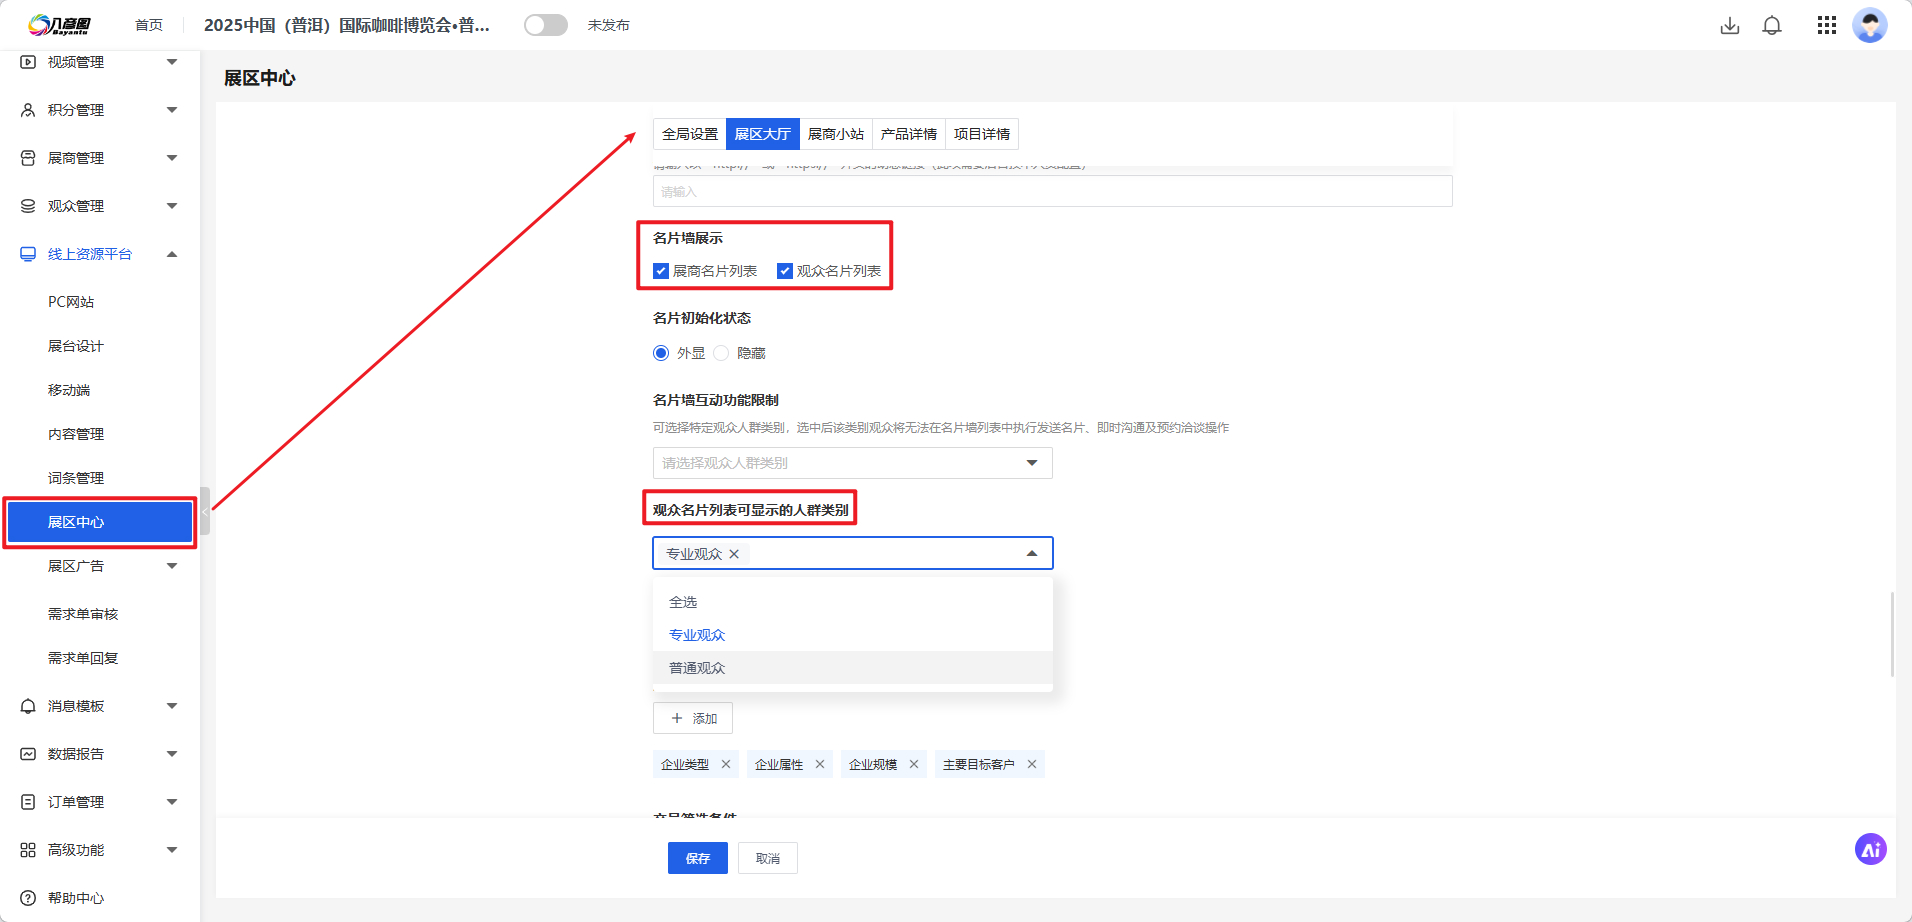Click the 请输入 text input field
1912x922 pixels.
(1052, 192)
